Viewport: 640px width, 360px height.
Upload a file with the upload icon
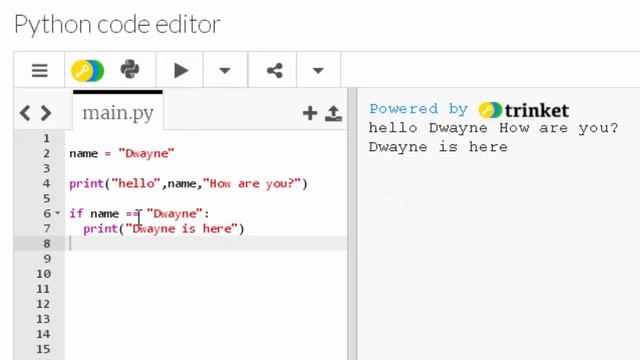point(333,113)
